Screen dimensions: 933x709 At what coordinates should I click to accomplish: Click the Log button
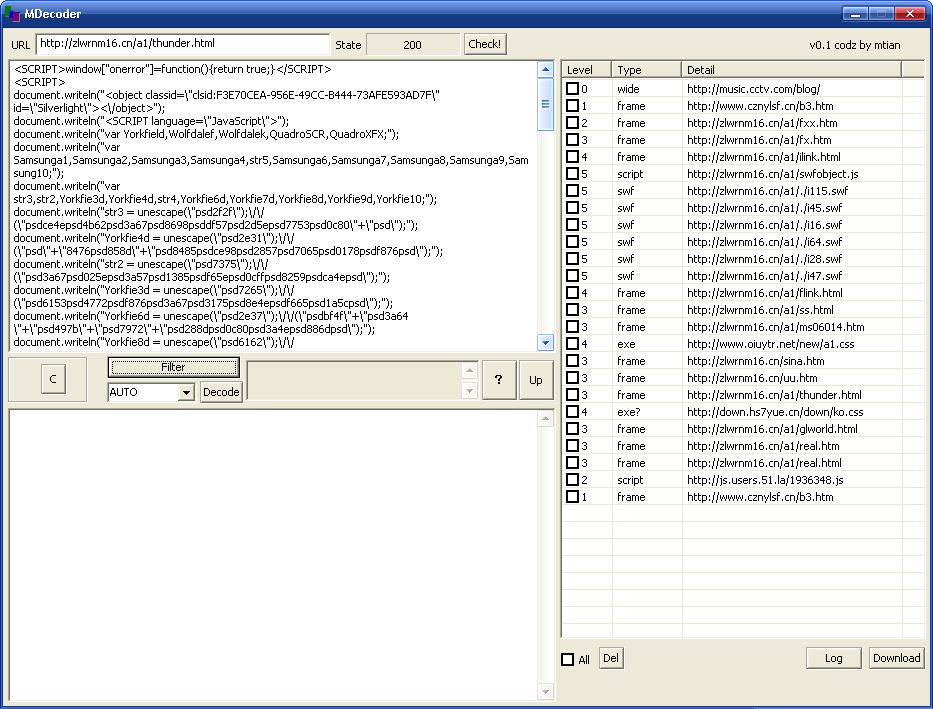point(833,658)
